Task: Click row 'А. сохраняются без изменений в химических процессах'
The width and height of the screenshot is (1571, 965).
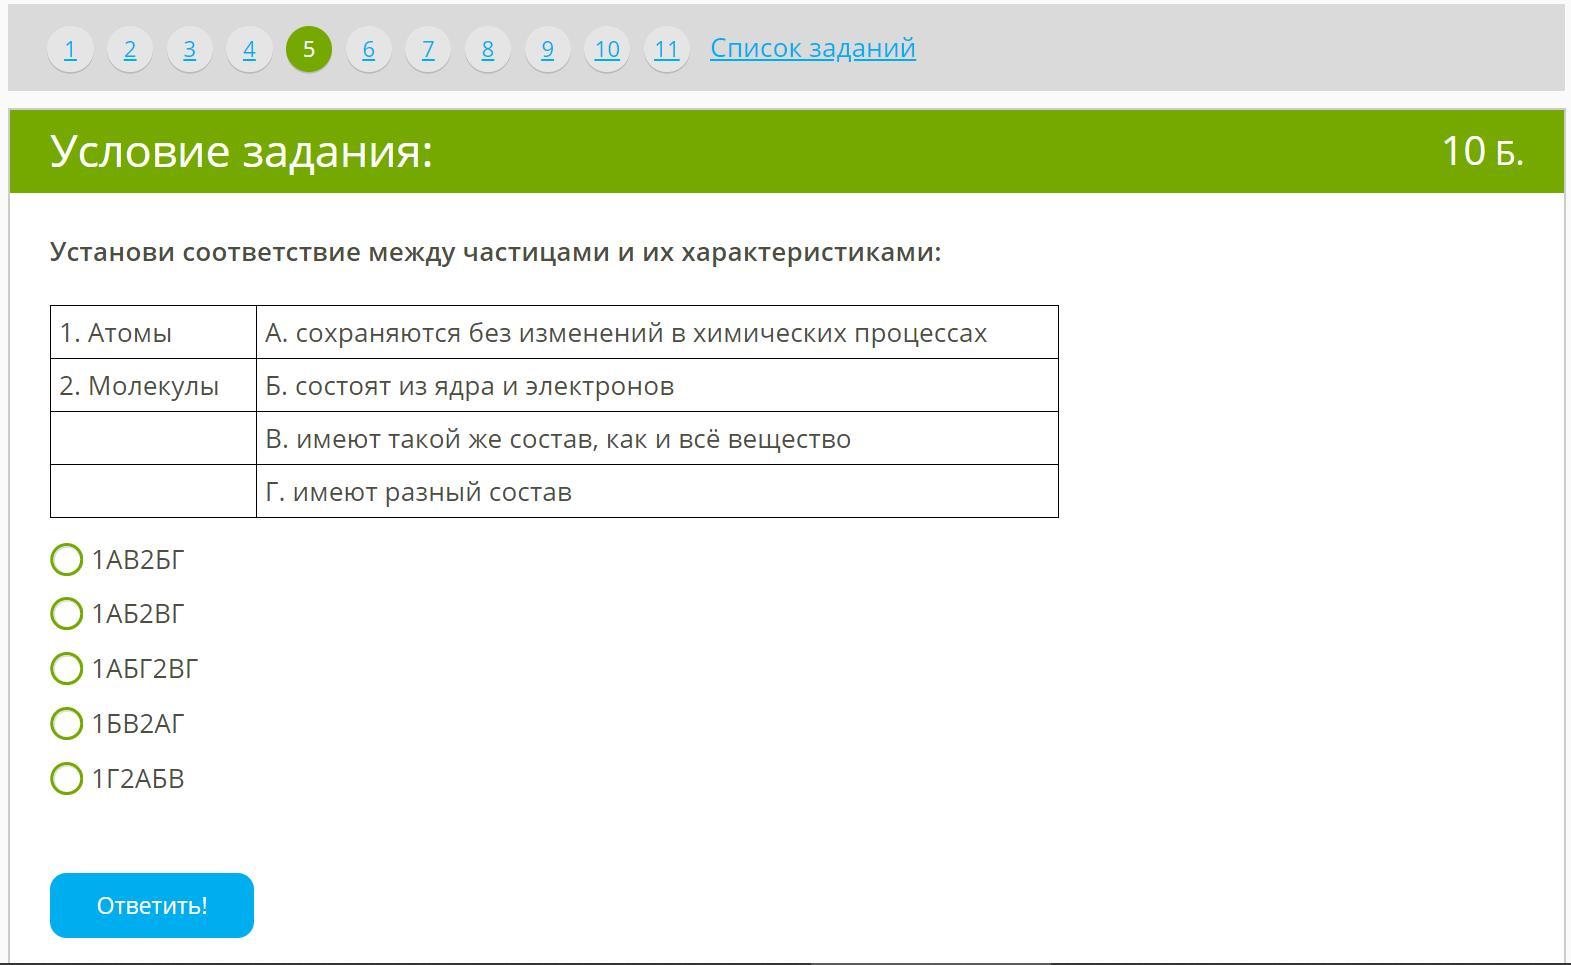Action: pos(657,332)
